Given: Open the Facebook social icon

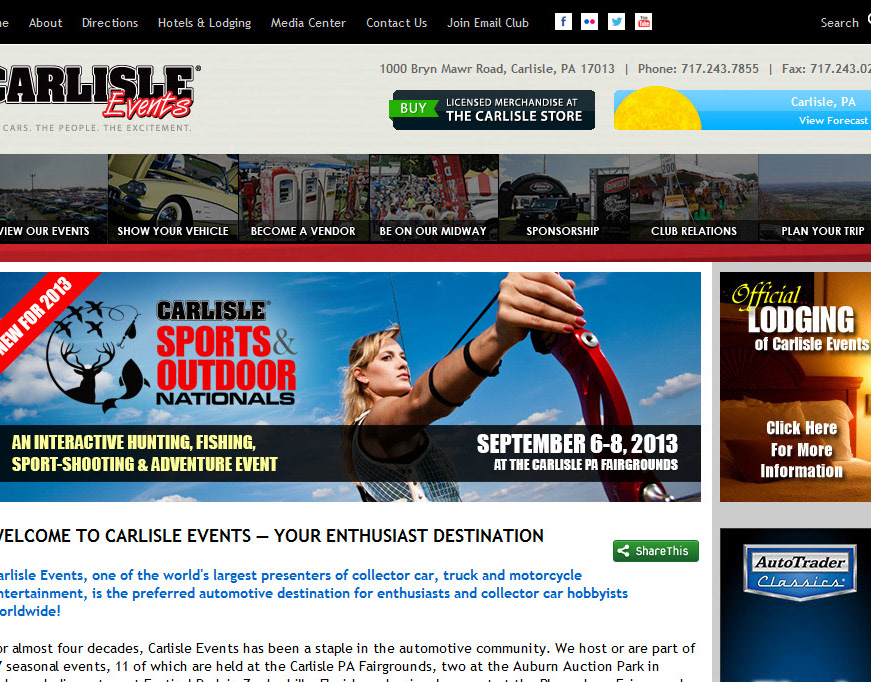Looking at the screenshot, I should [563, 22].
